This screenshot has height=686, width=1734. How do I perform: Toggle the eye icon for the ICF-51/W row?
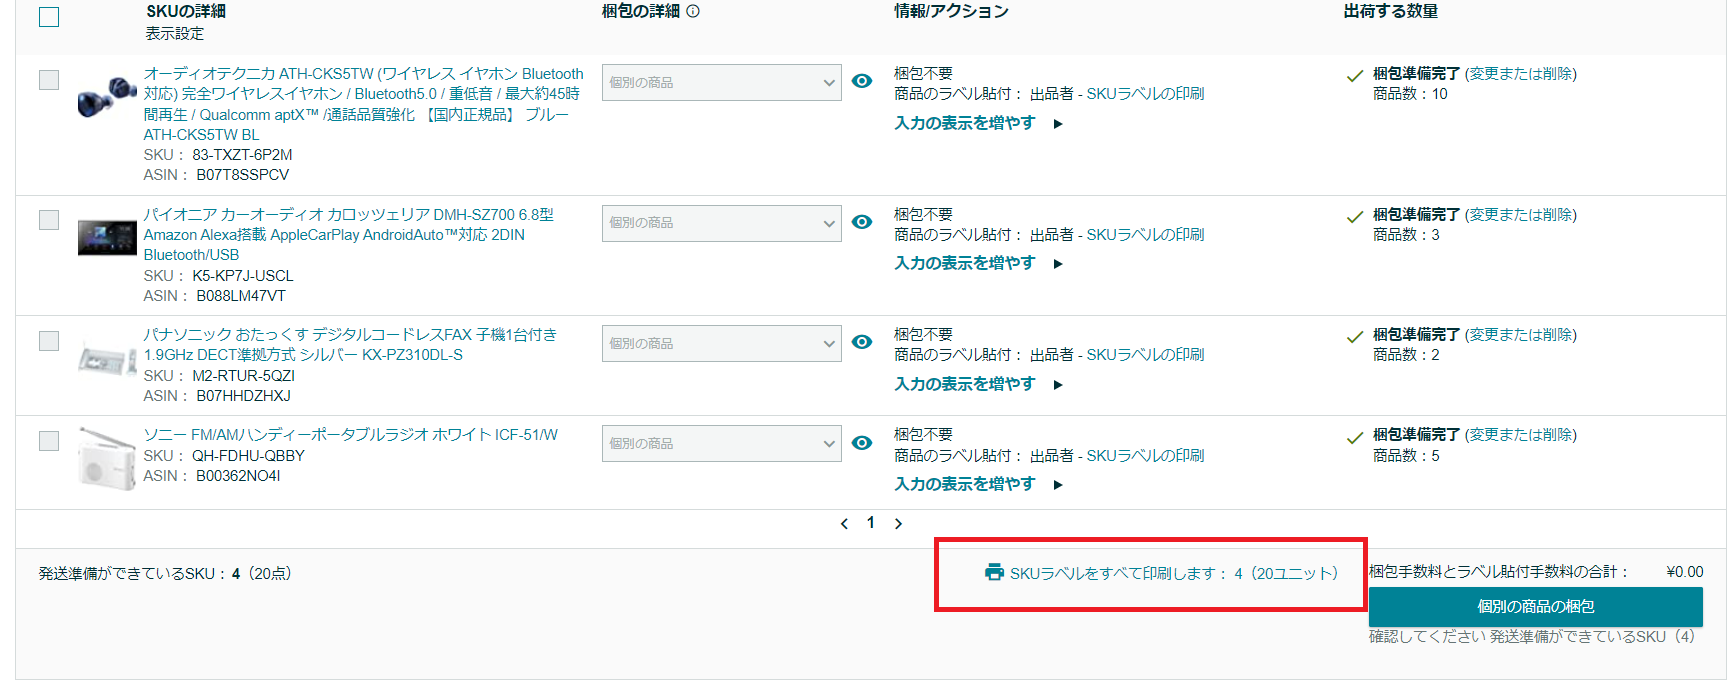pos(862,442)
